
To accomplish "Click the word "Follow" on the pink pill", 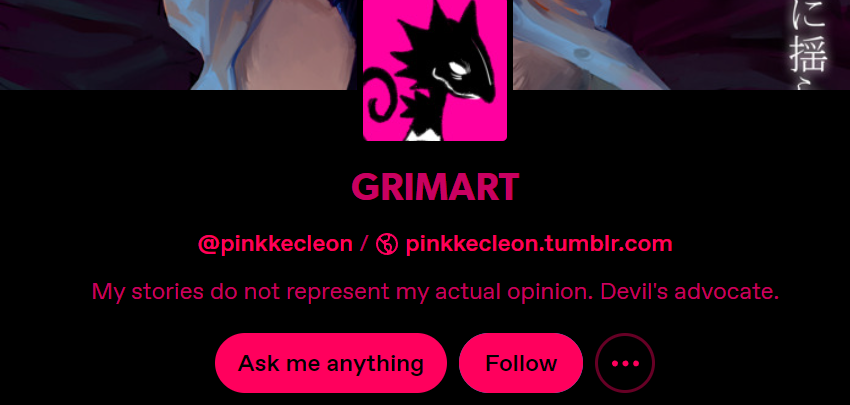I will tap(521, 363).
